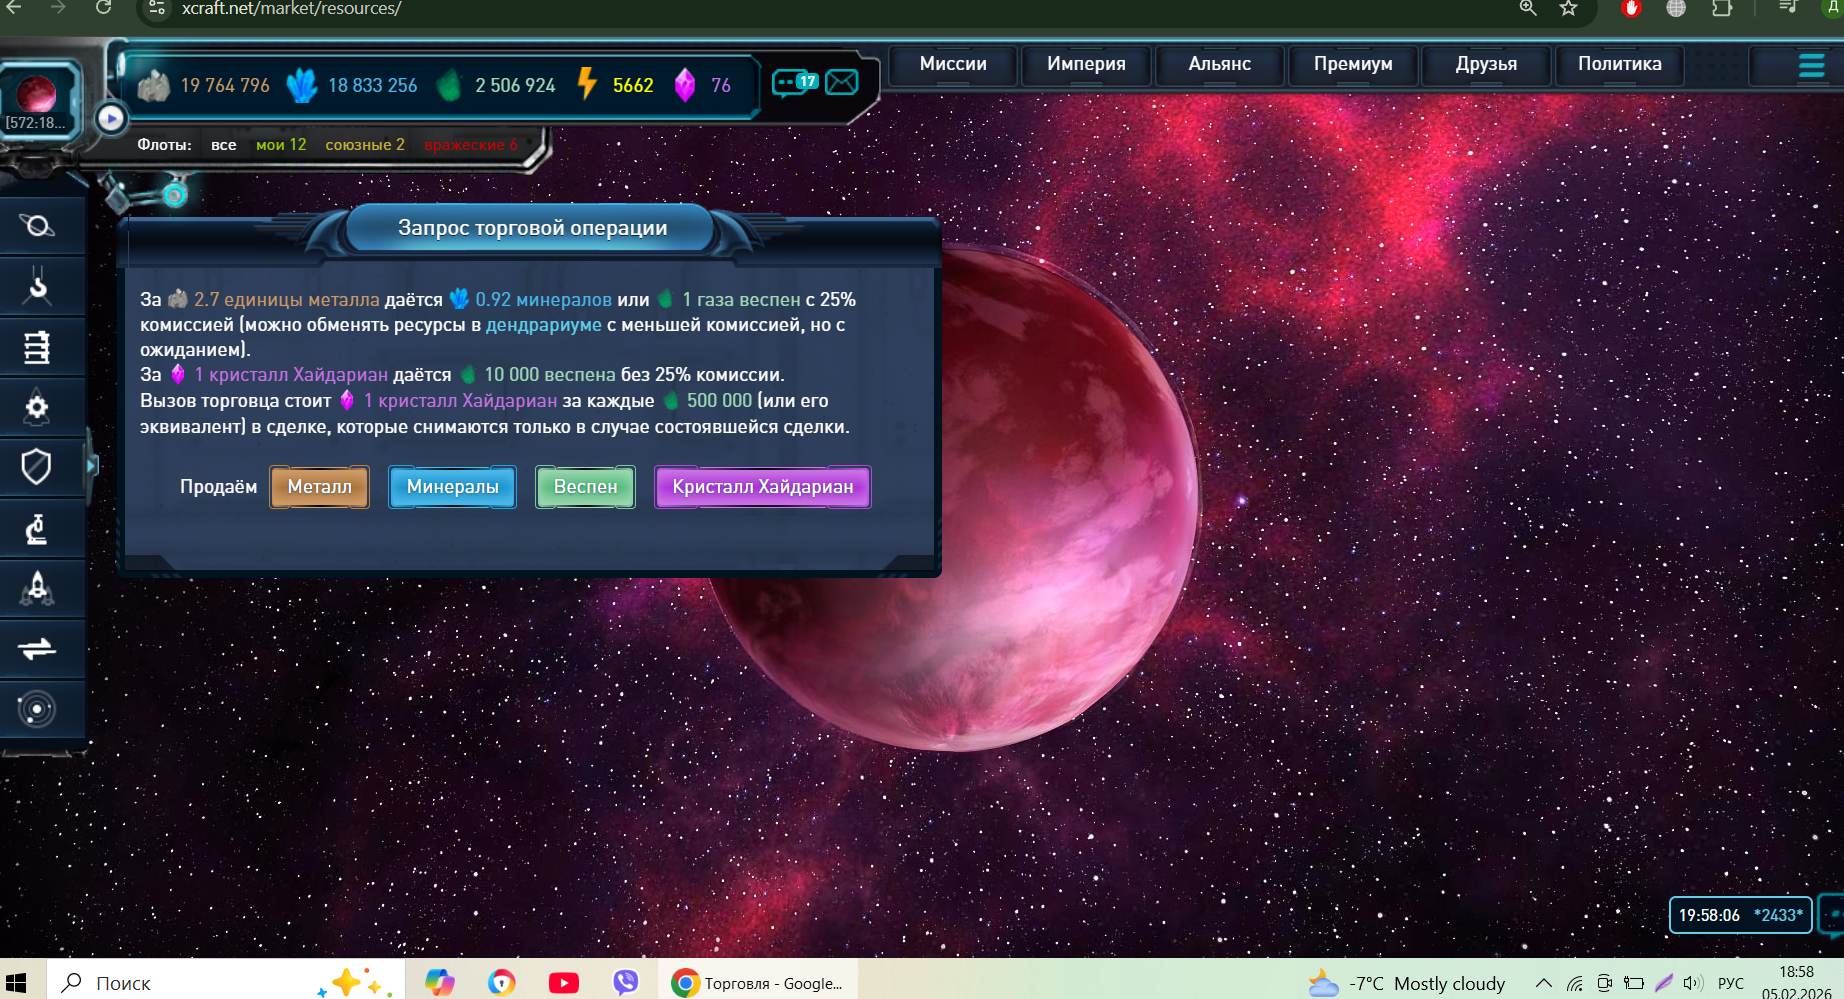1844x999 pixels.
Task: Show "вражеские 6" enemy fleets
Action: (471, 145)
